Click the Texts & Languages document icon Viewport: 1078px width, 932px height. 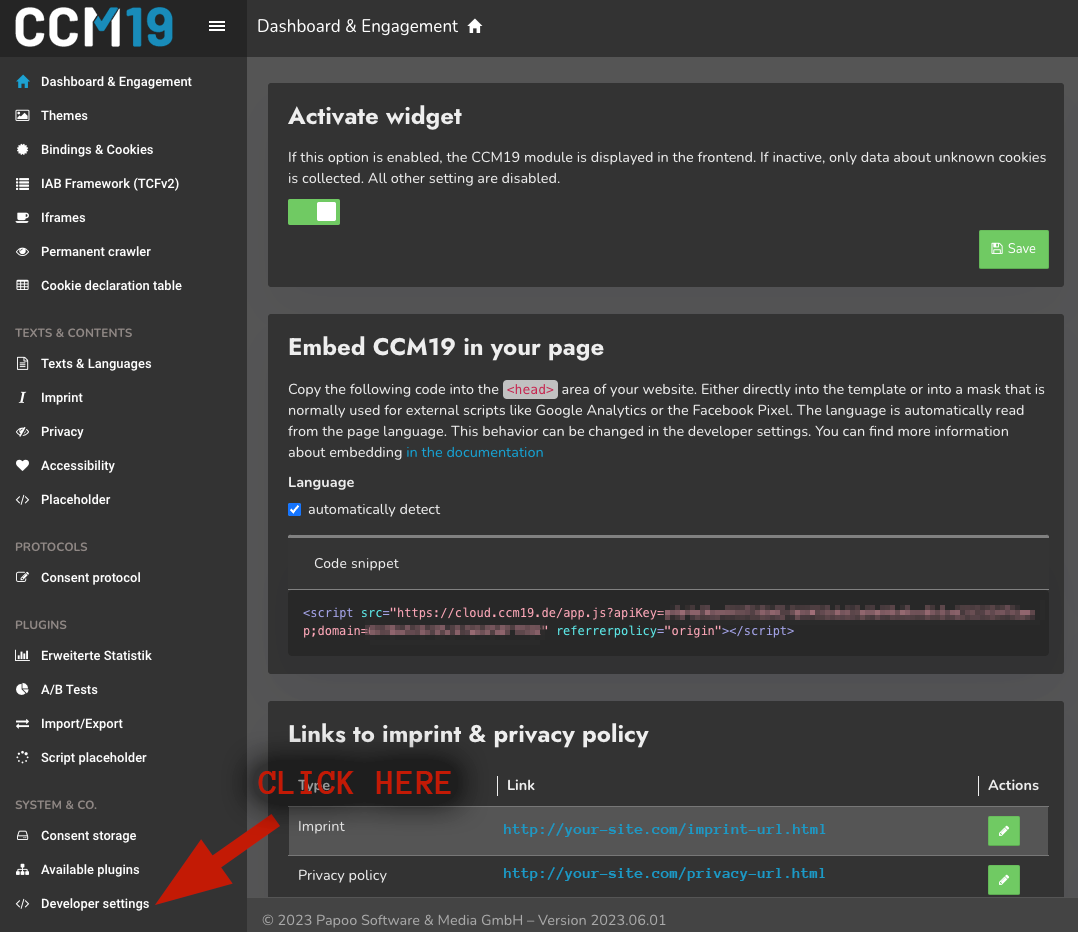23,364
